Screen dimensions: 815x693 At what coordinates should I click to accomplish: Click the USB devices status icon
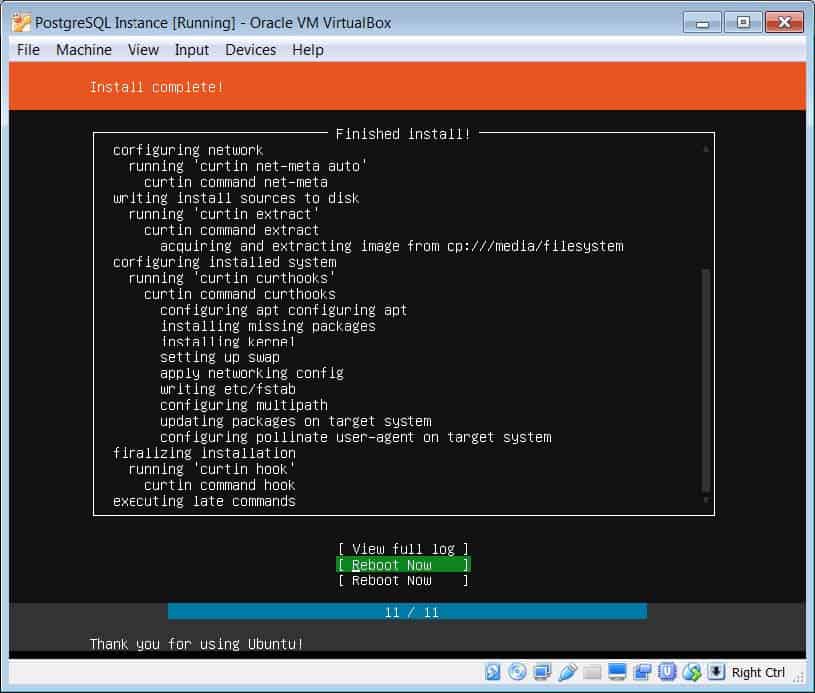[567, 672]
